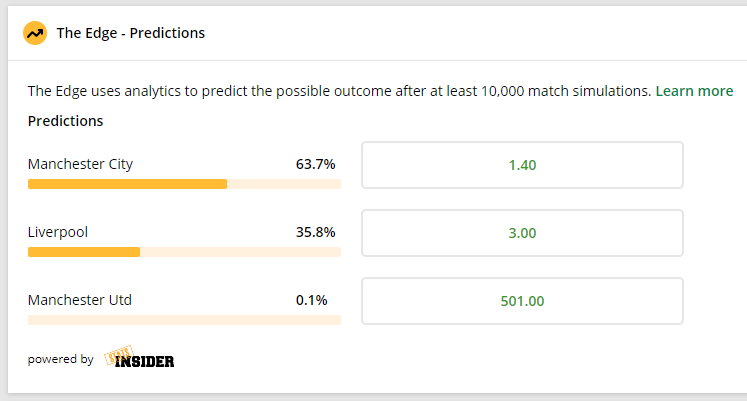Click the Predictions subheading
747x401 pixels.
point(65,121)
